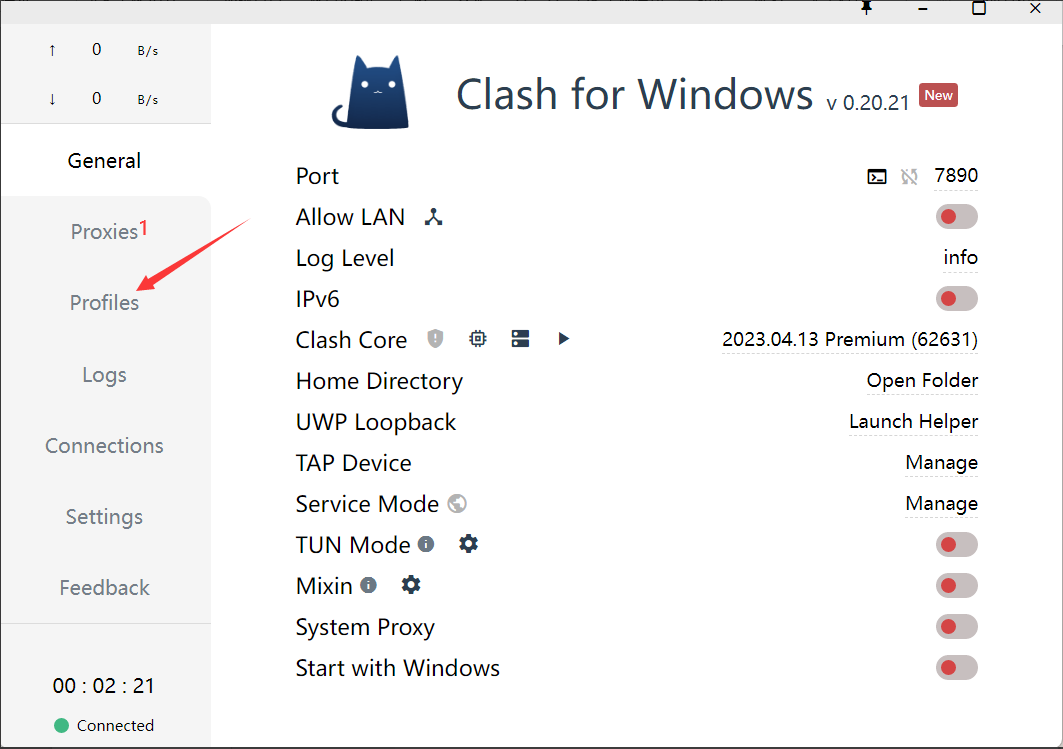Open the Proxies tab
1063x749 pixels.
pyautogui.click(x=104, y=232)
